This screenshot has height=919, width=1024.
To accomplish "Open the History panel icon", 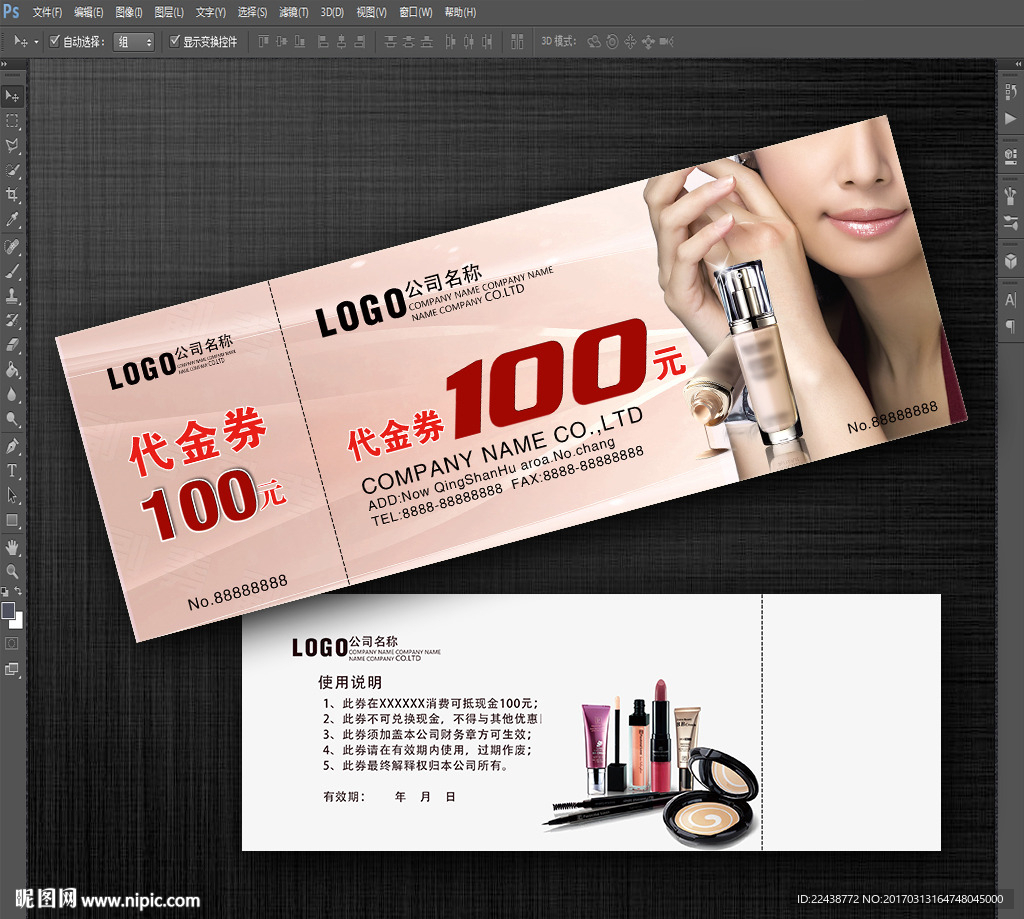I will point(1010,92).
